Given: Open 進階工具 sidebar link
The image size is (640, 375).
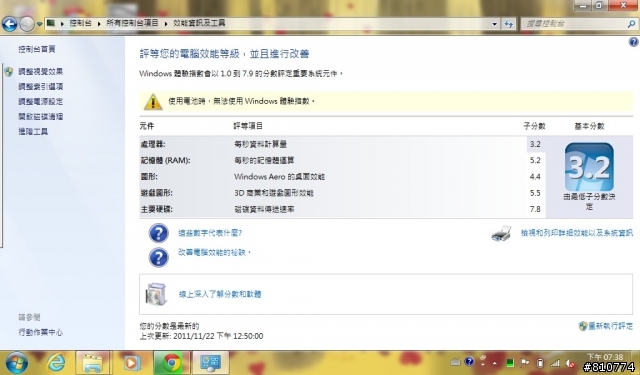Looking at the screenshot, I should click(33, 131).
